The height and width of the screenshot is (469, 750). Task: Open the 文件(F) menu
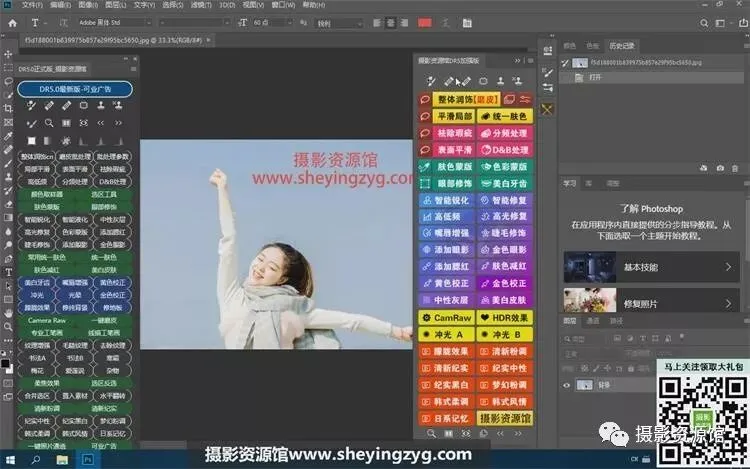32,5
